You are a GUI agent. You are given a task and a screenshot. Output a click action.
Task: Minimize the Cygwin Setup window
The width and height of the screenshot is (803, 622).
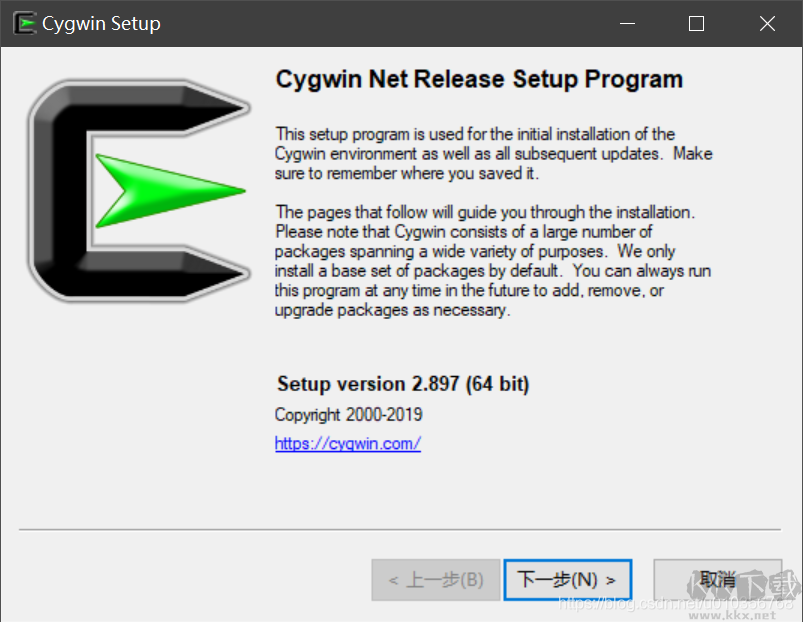(627, 24)
